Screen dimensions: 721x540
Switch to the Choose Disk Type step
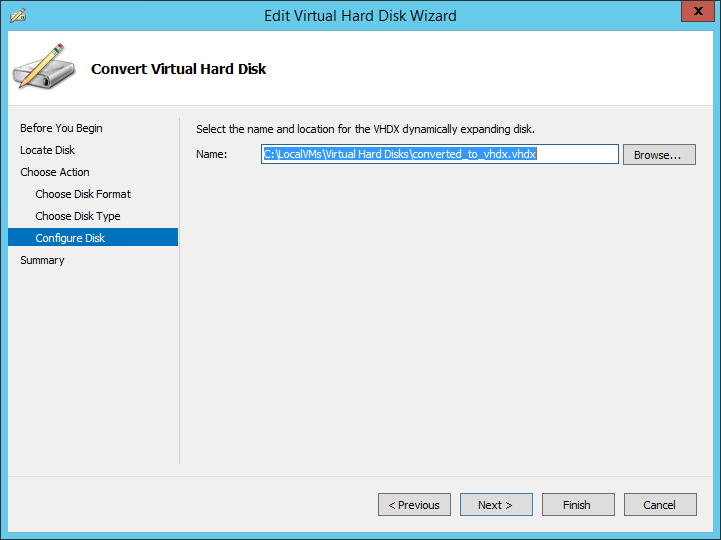pyautogui.click(x=78, y=216)
